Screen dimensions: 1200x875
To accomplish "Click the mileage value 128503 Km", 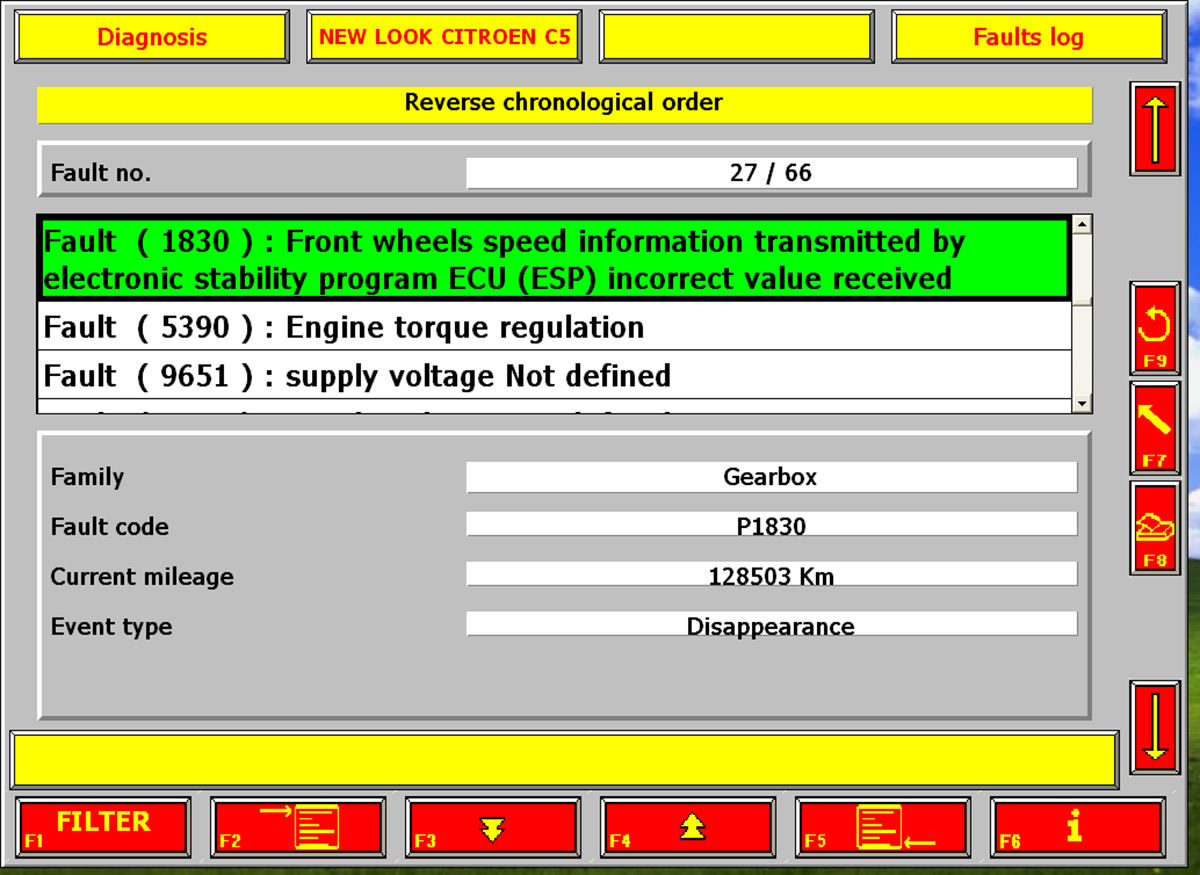I will (771, 575).
